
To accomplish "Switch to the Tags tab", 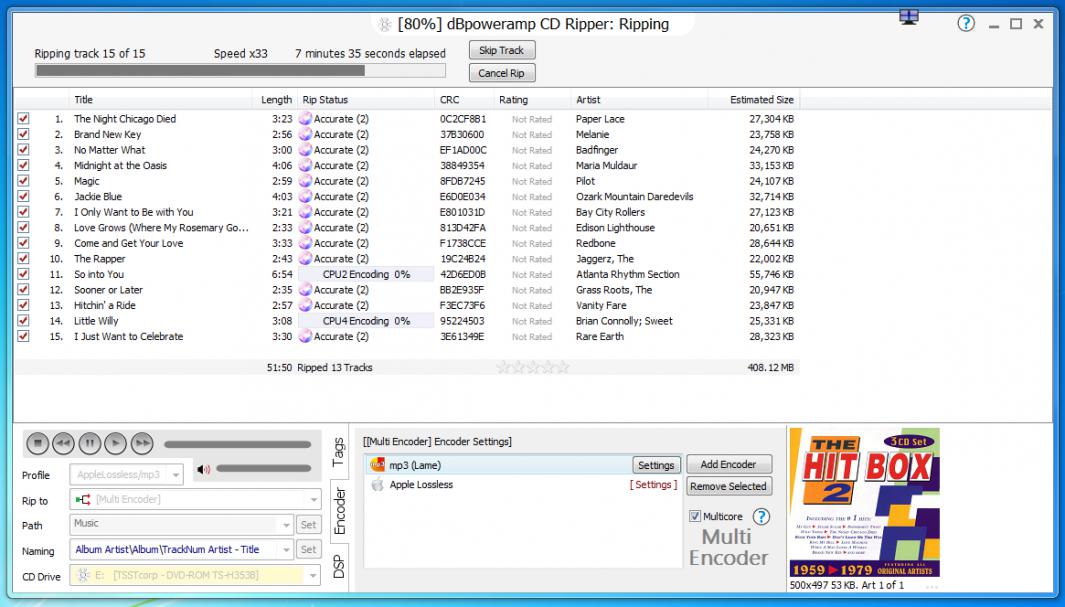I will pyautogui.click(x=338, y=453).
